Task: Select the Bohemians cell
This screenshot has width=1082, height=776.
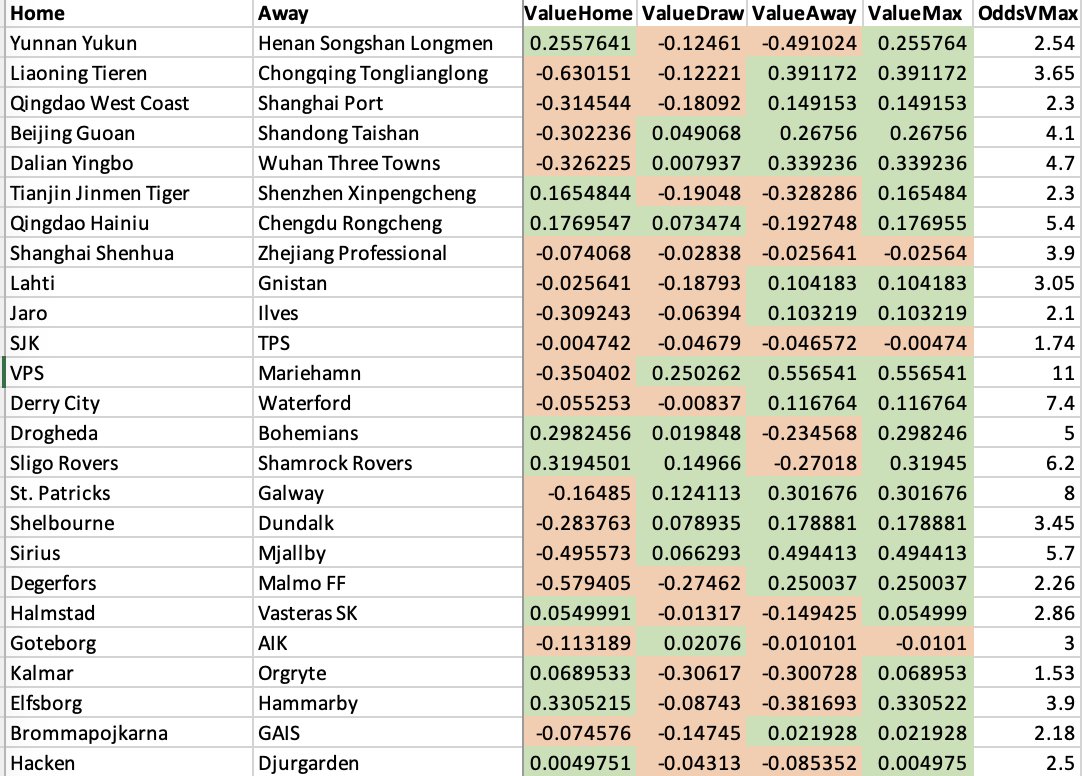Action: pyautogui.click(x=388, y=433)
